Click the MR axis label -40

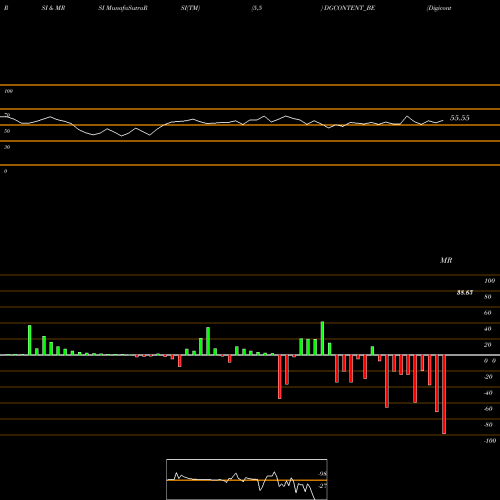488,393
